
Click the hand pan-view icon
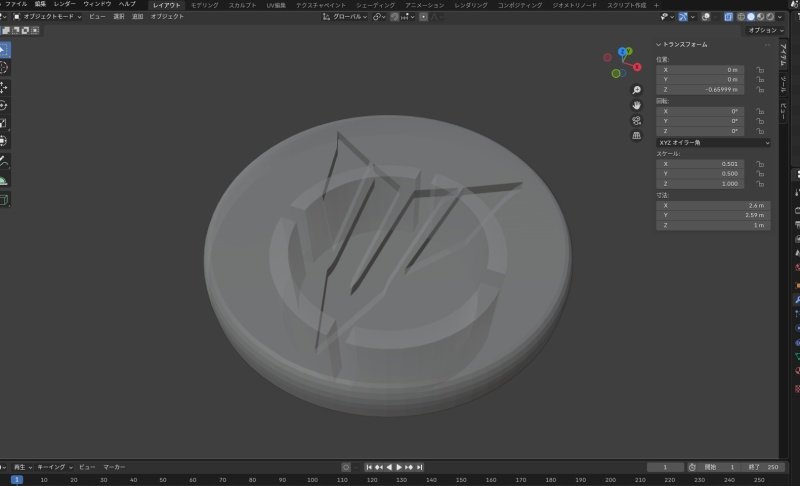636,105
